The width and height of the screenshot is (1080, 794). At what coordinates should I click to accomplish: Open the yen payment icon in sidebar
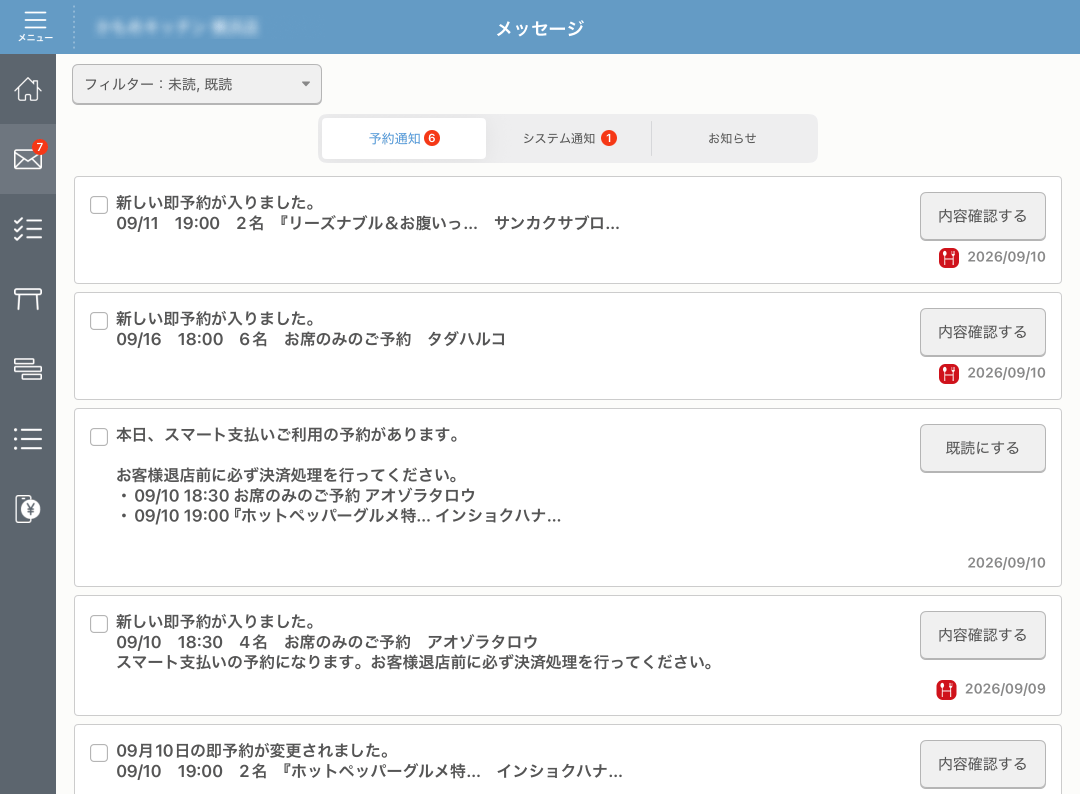click(28, 509)
